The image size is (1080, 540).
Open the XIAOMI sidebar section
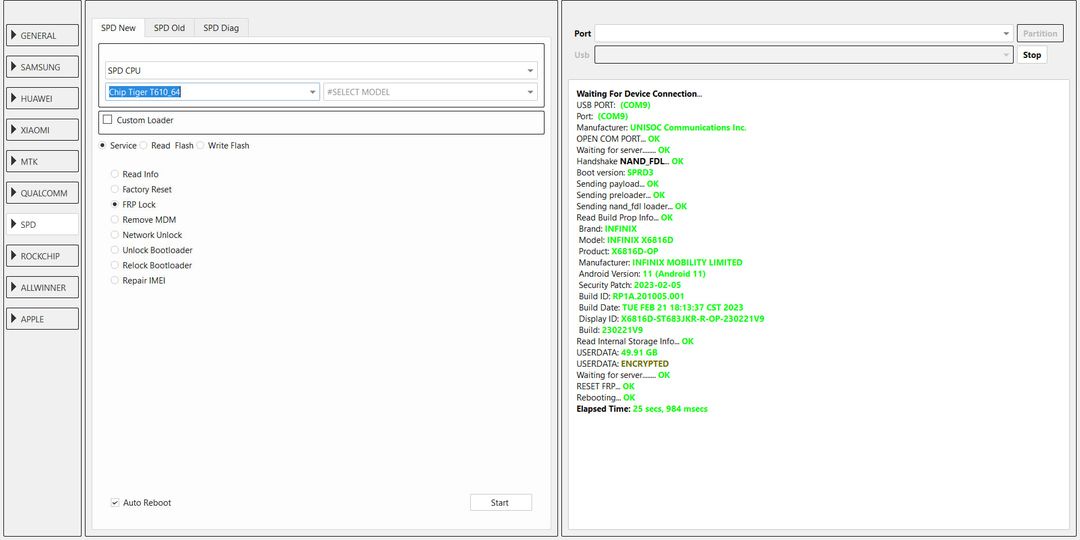click(43, 129)
